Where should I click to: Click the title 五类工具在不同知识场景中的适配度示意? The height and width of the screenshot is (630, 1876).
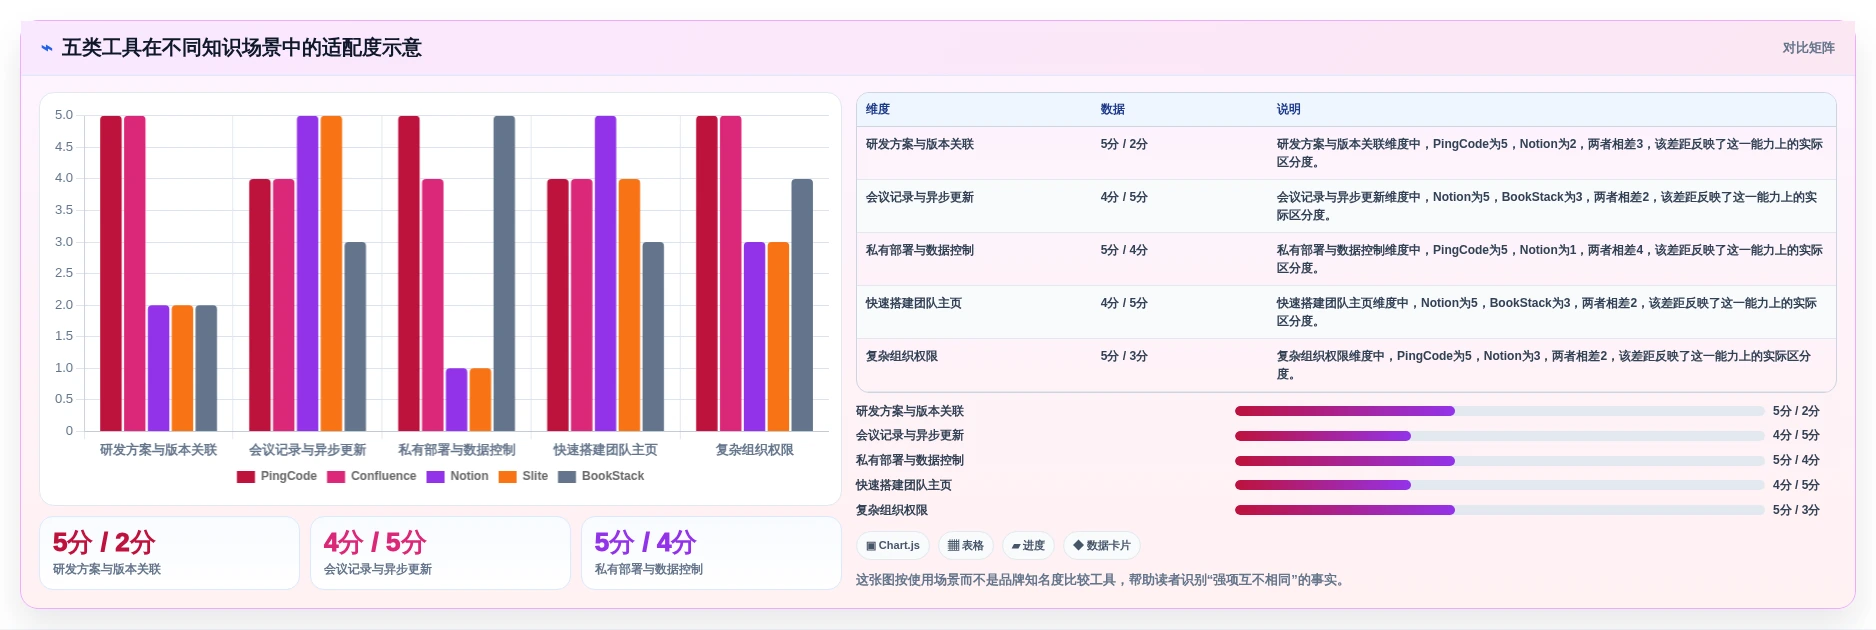[x=242, y=48]
